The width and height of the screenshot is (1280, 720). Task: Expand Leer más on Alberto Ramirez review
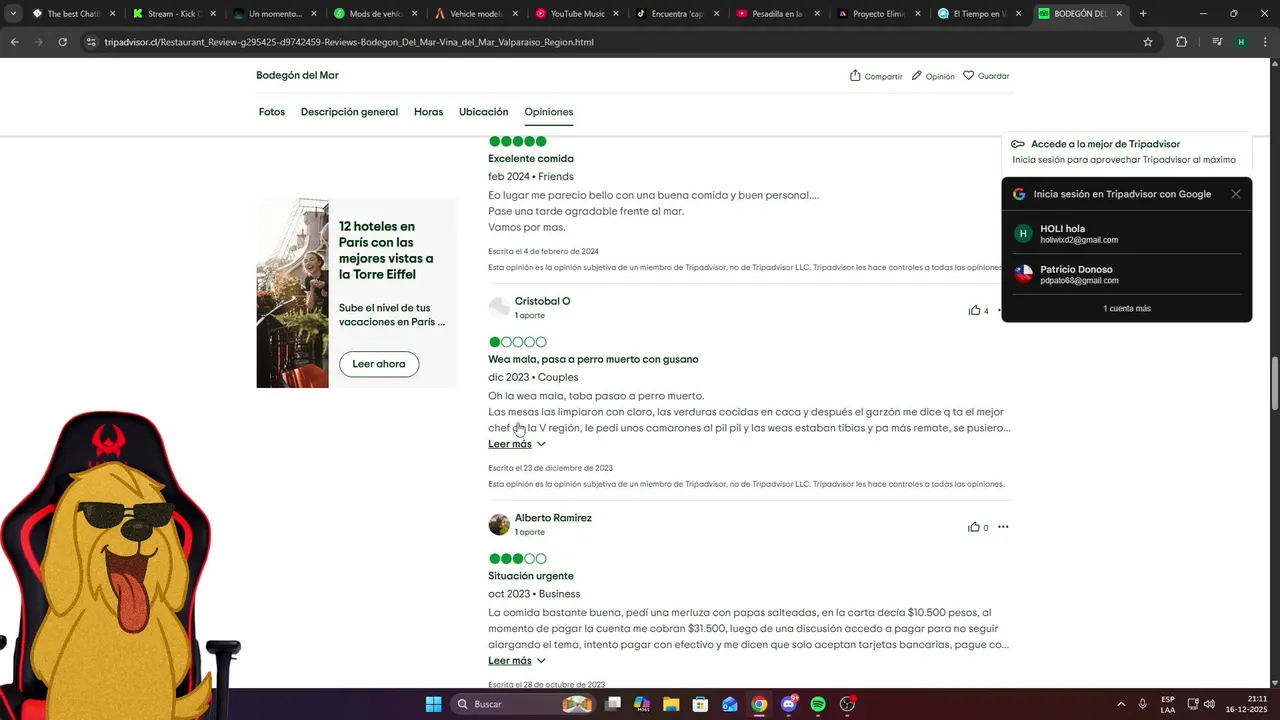[x=517, y=661]
